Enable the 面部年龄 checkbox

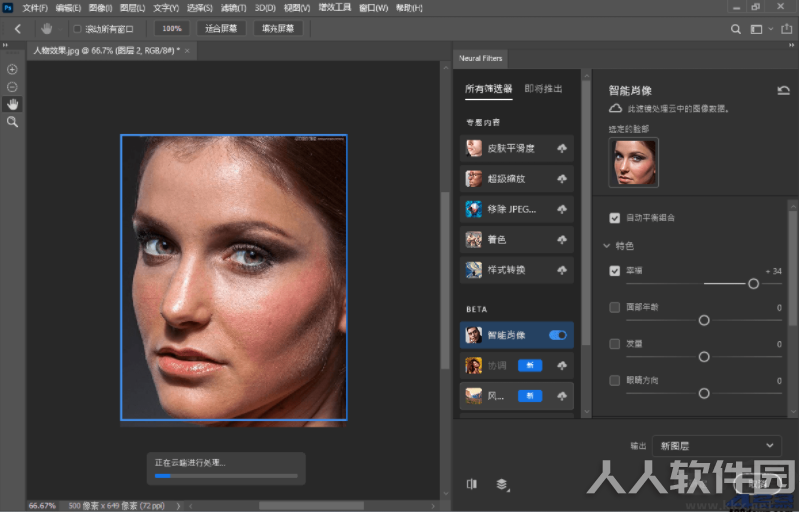[x=615, y=308]
